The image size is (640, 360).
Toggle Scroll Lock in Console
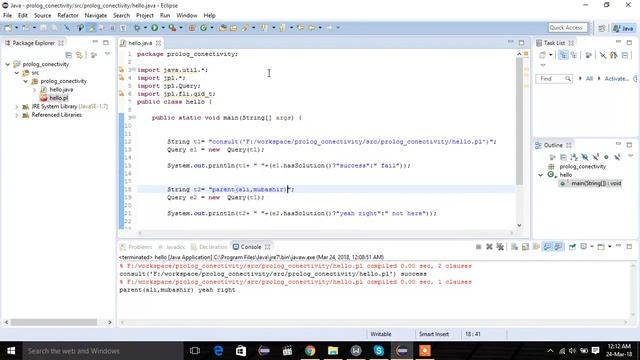click(525, 247)
